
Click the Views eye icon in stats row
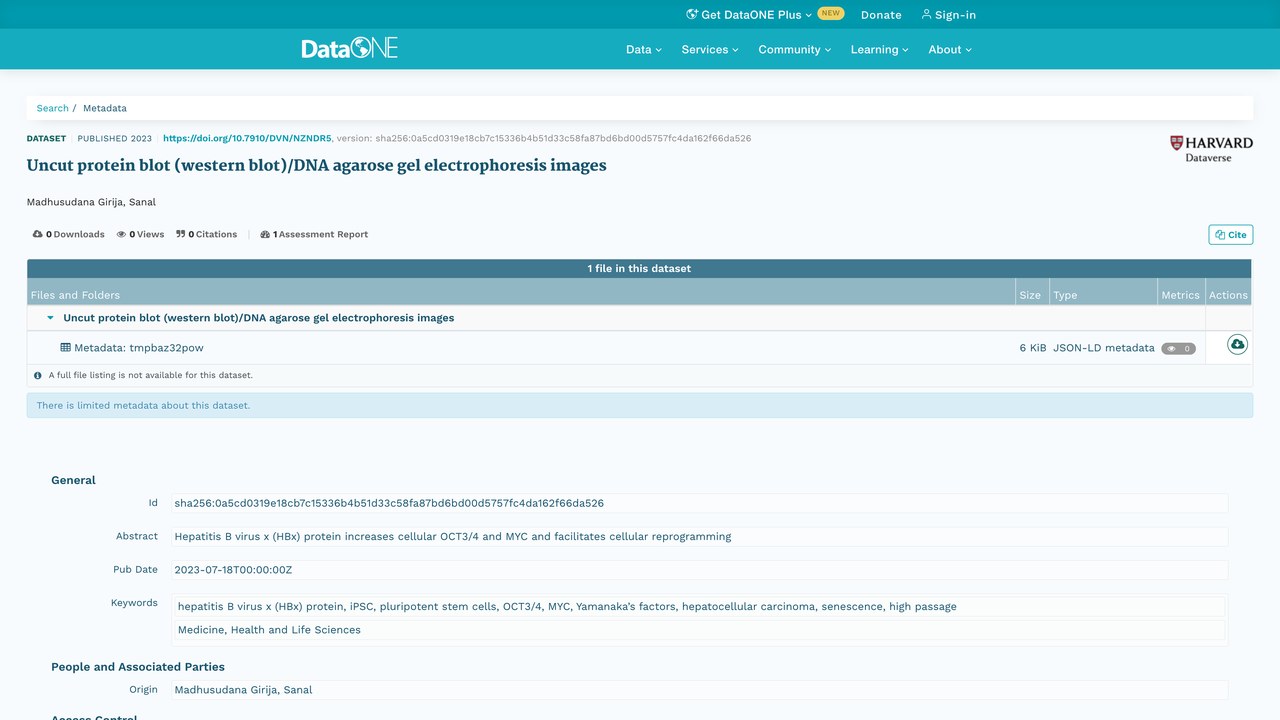pos(121,234)
